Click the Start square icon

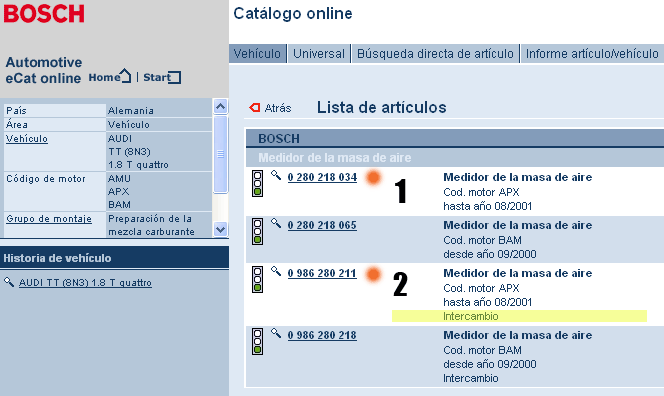(174, 77)
